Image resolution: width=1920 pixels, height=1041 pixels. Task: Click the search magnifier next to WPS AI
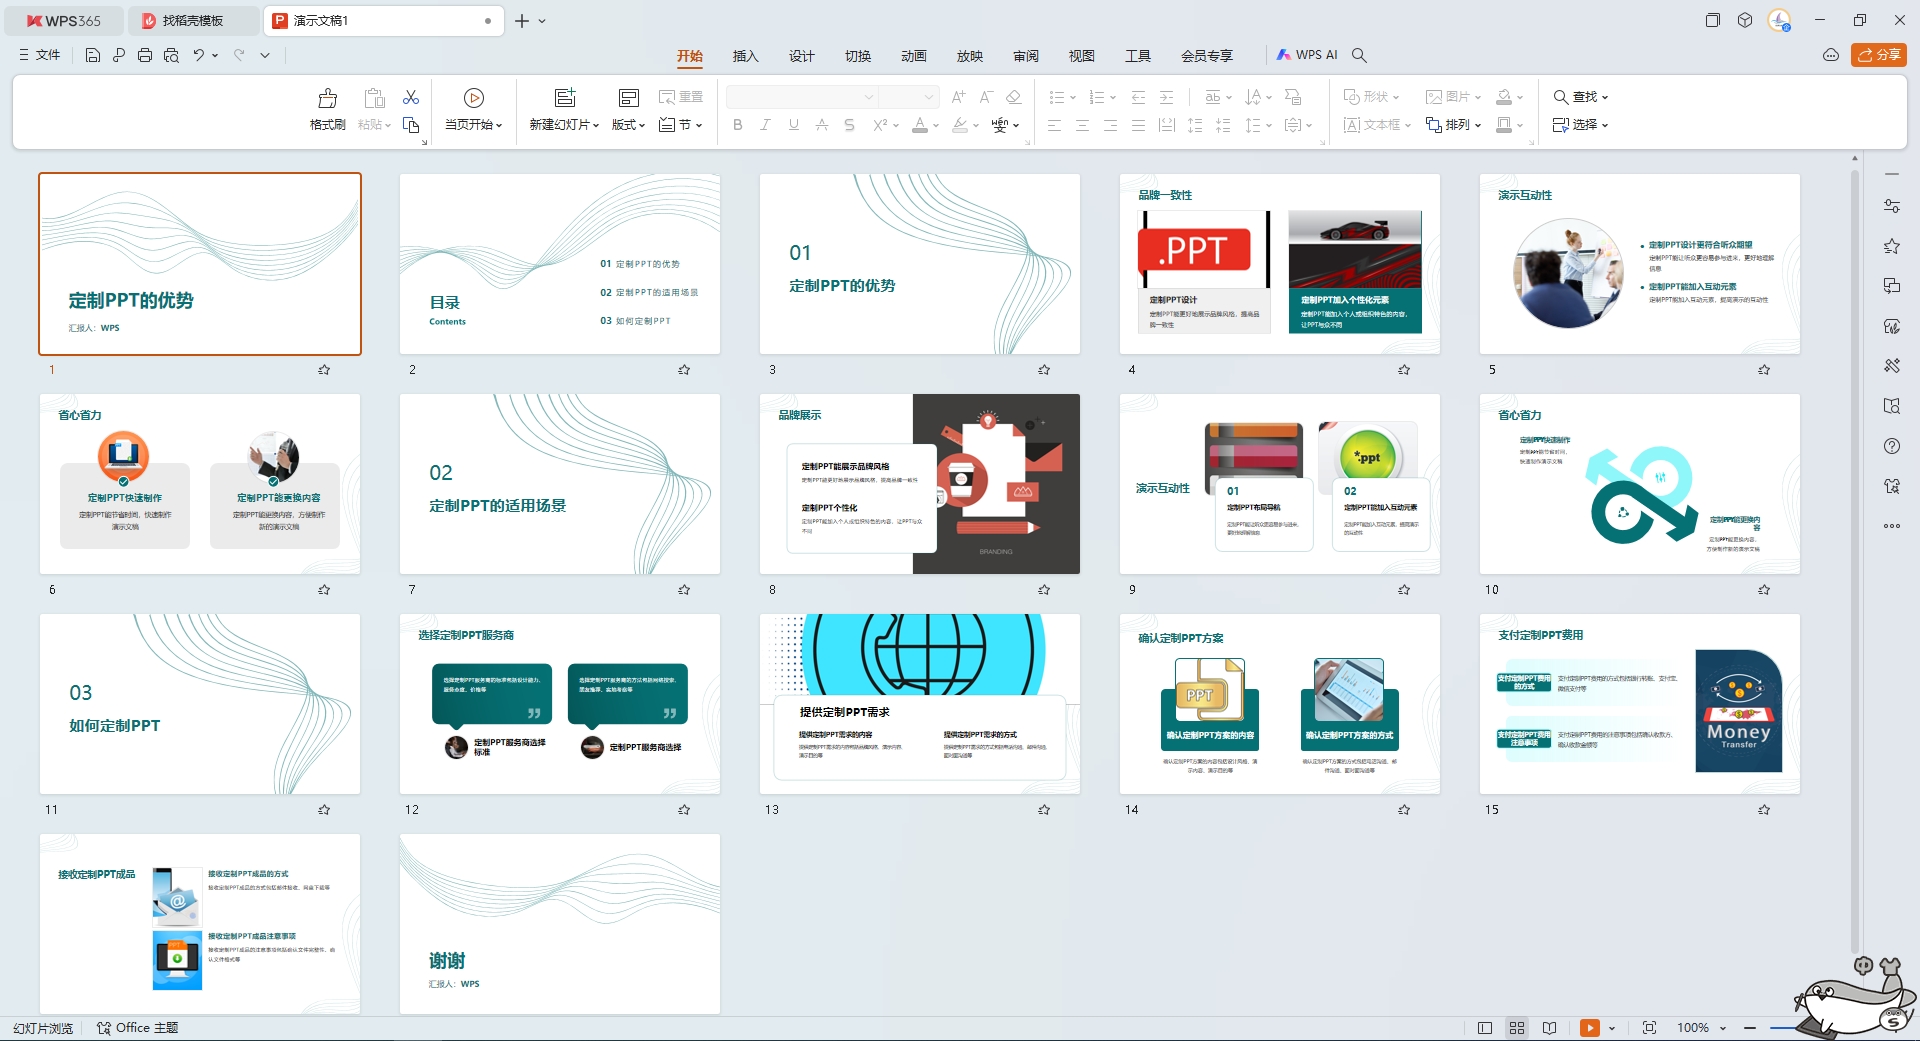pyautogui.click(x=1359, y=55)
